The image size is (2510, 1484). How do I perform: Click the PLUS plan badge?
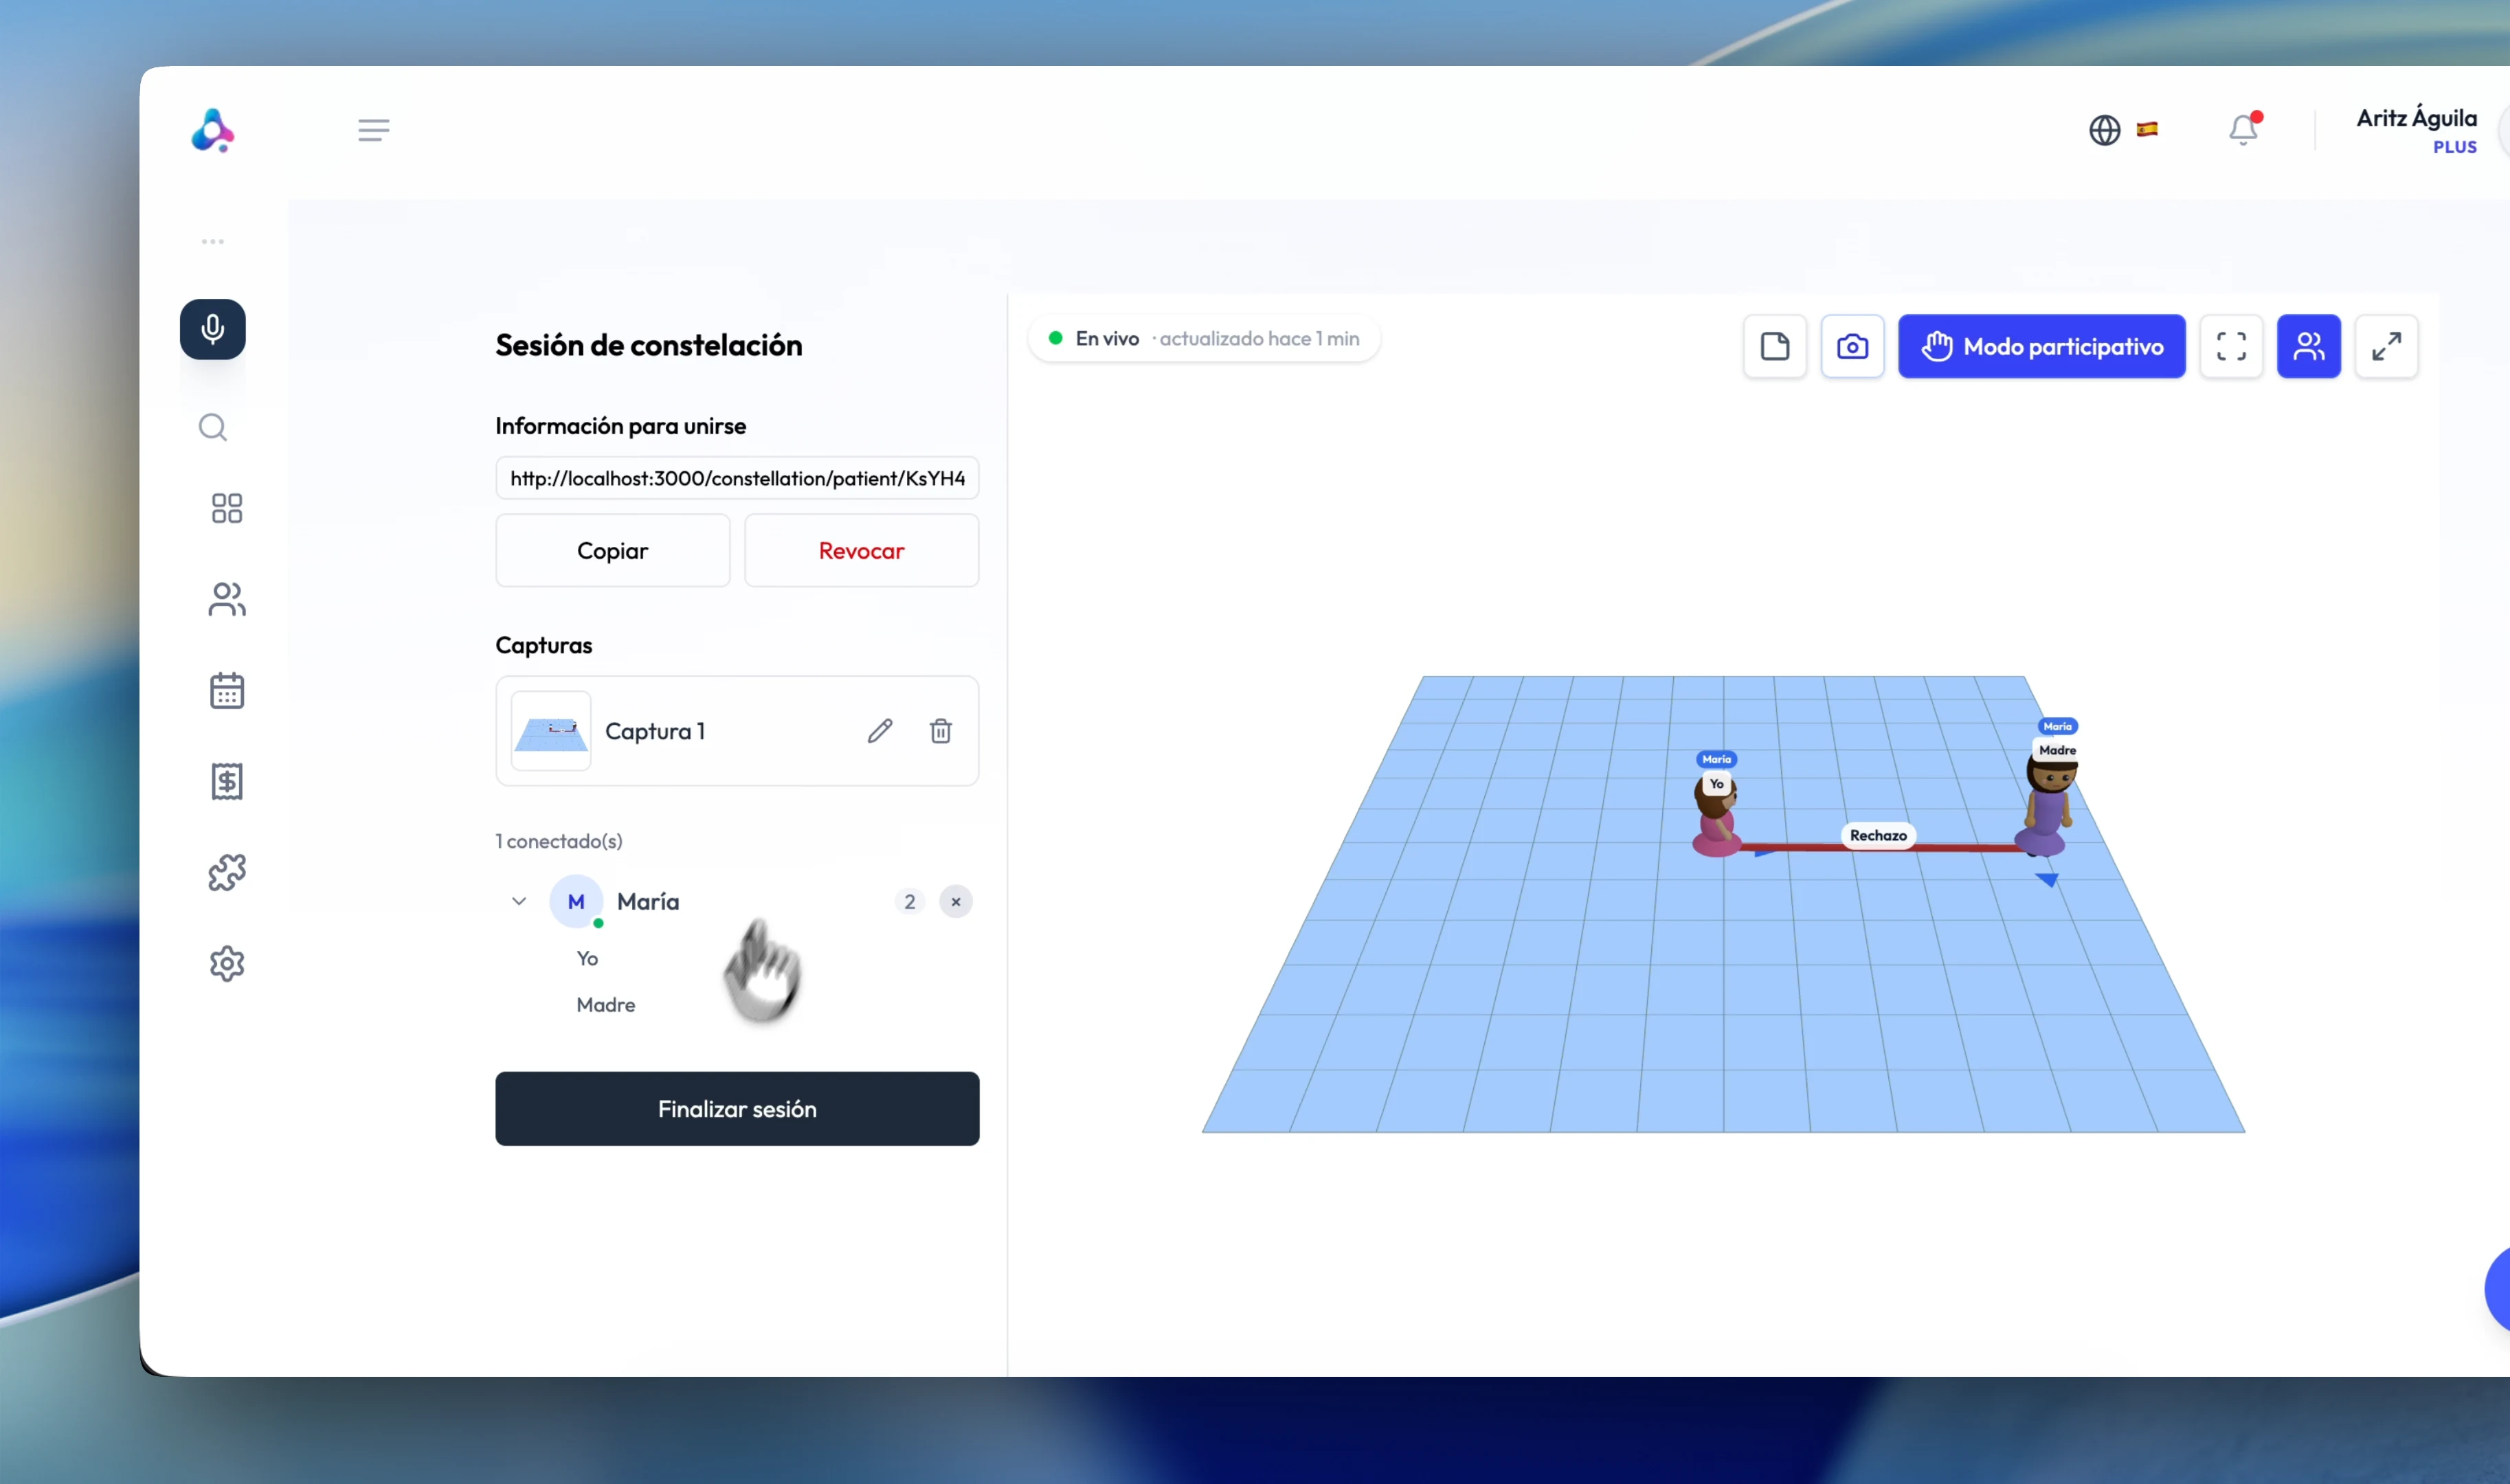pyautogui.click(x=2454, y=147)
